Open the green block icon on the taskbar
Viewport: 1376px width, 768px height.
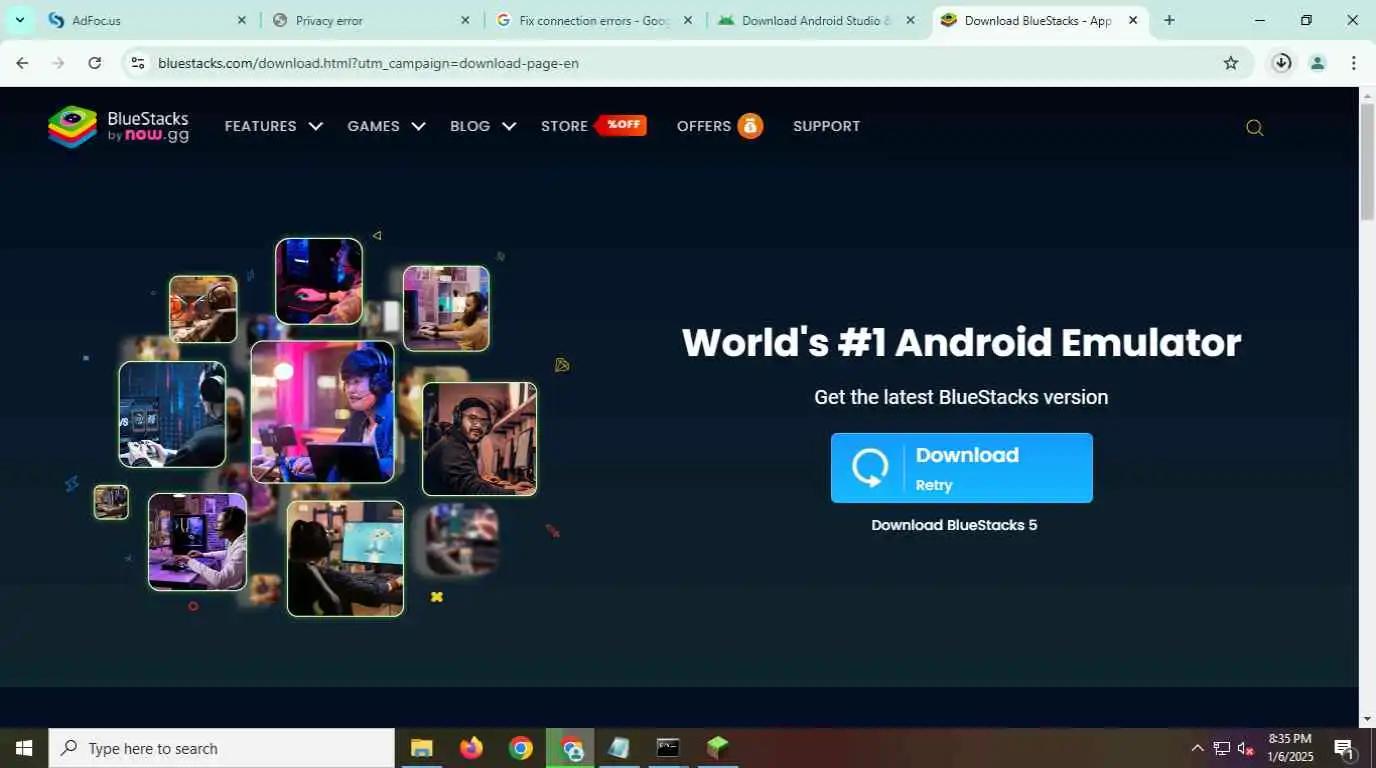(717, 748)
